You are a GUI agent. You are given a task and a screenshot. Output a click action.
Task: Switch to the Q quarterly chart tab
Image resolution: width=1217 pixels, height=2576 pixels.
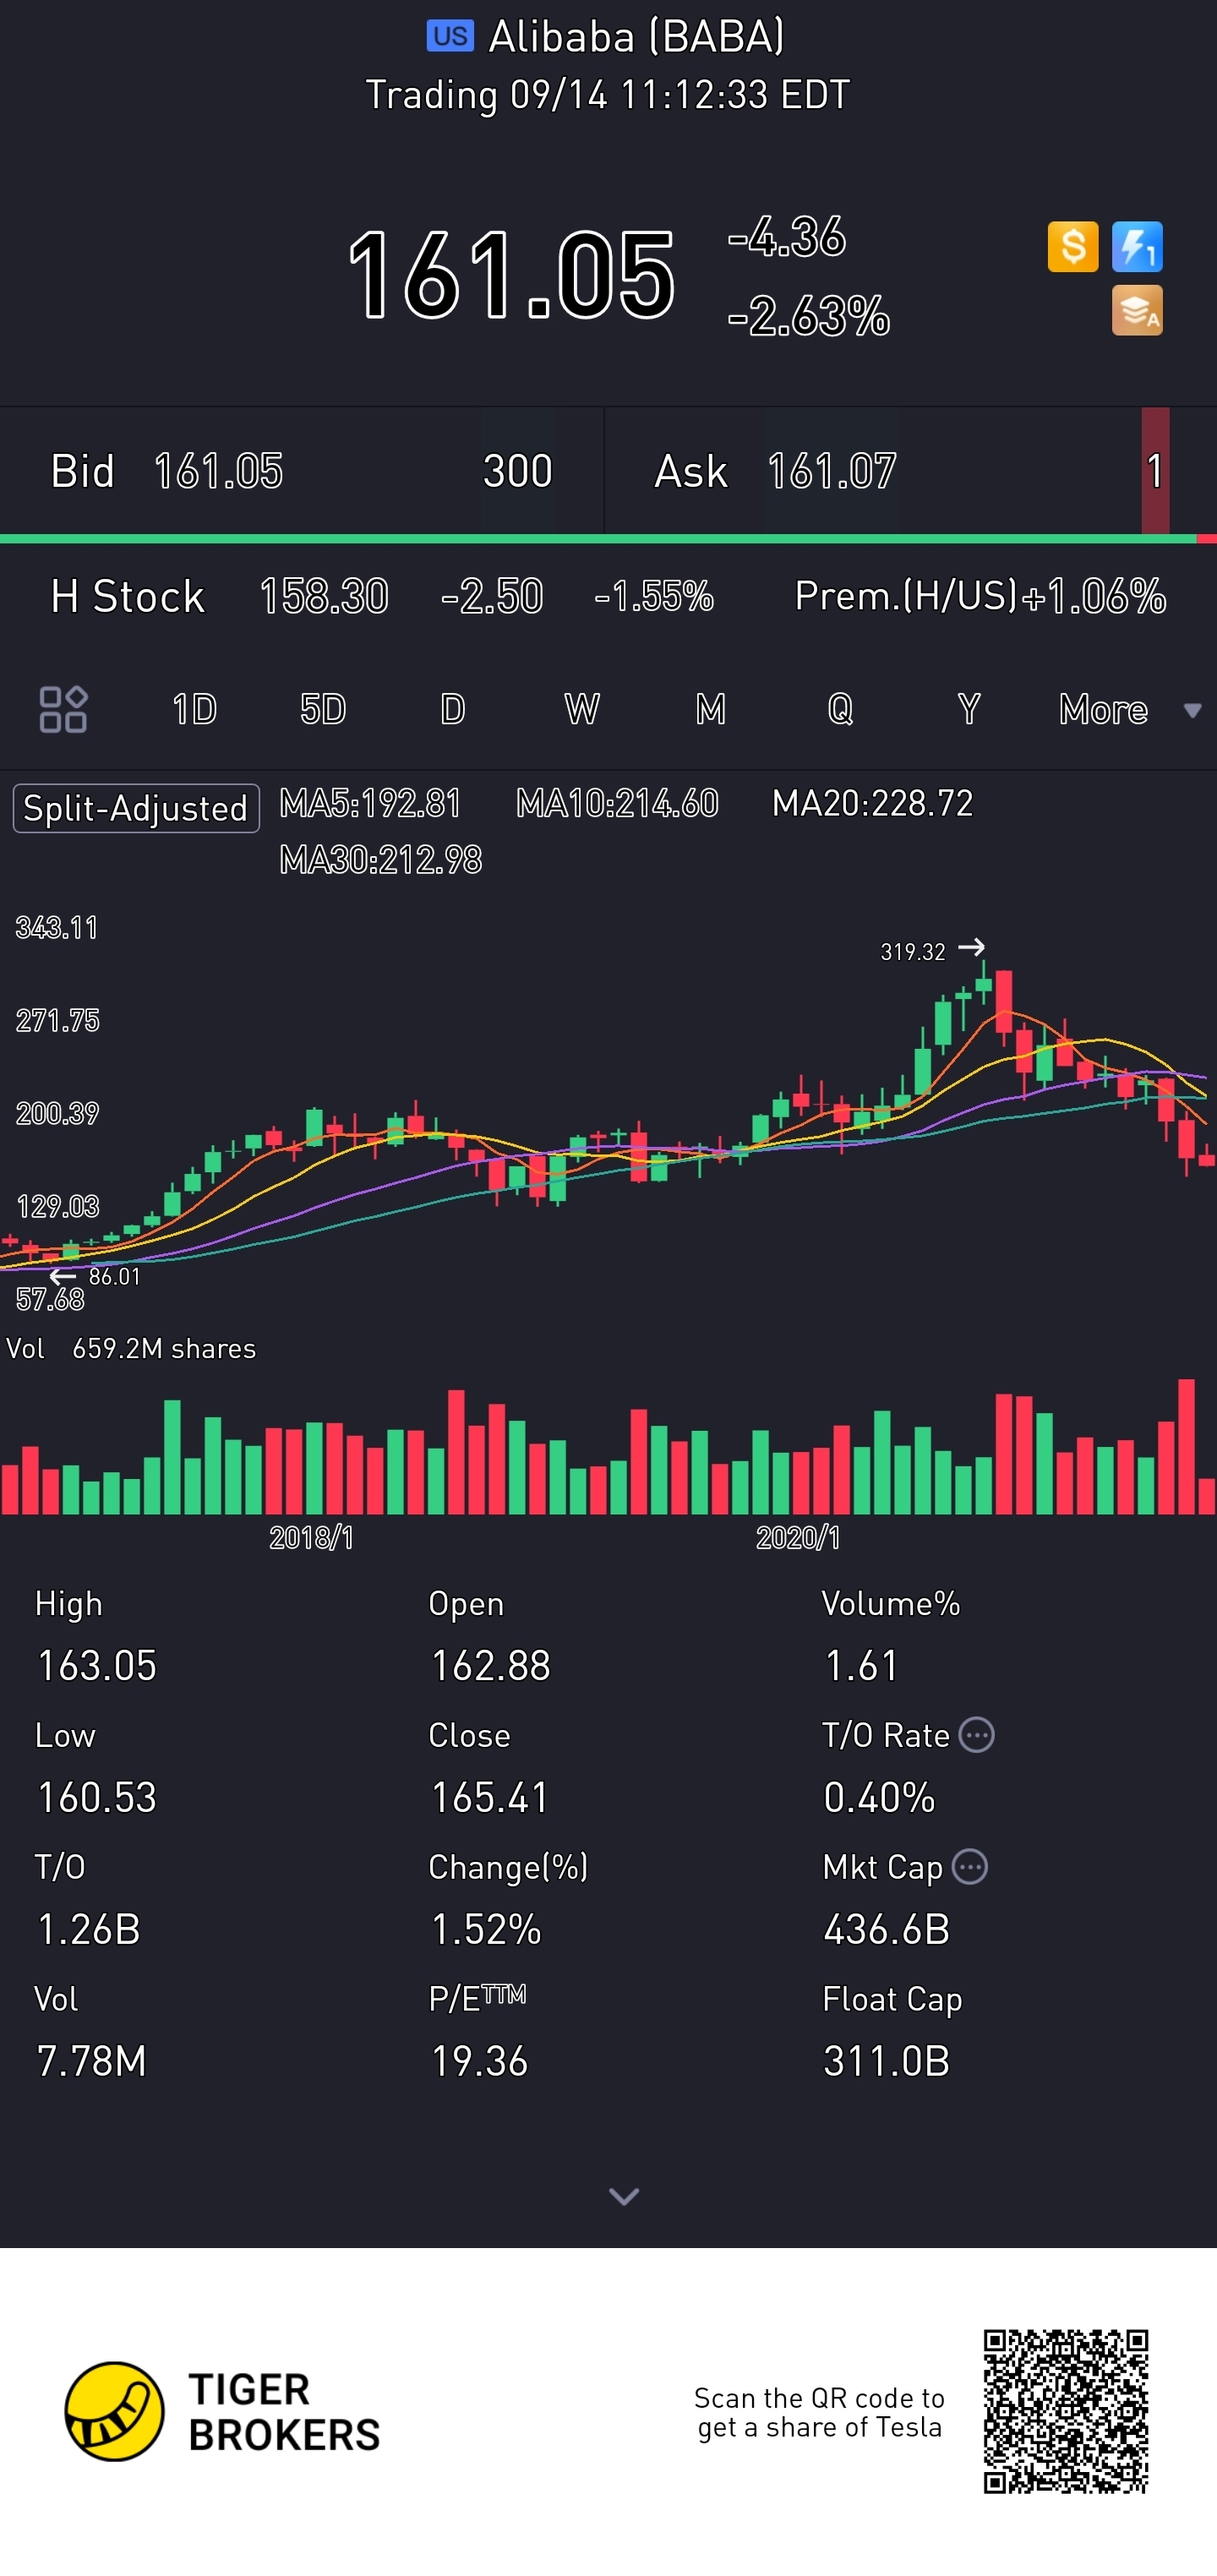click(x=840, y=709)
